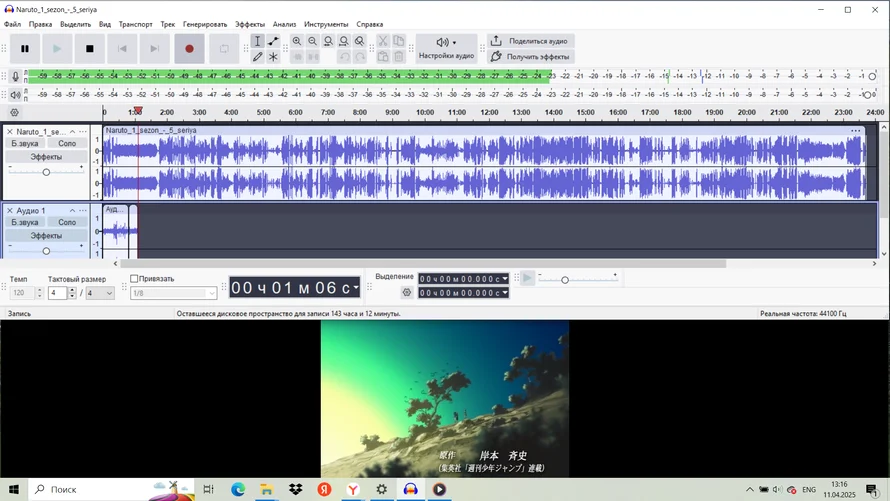Open the Эффекты menu
Viewport: 890px width, 501px height.
click(250, 24)
